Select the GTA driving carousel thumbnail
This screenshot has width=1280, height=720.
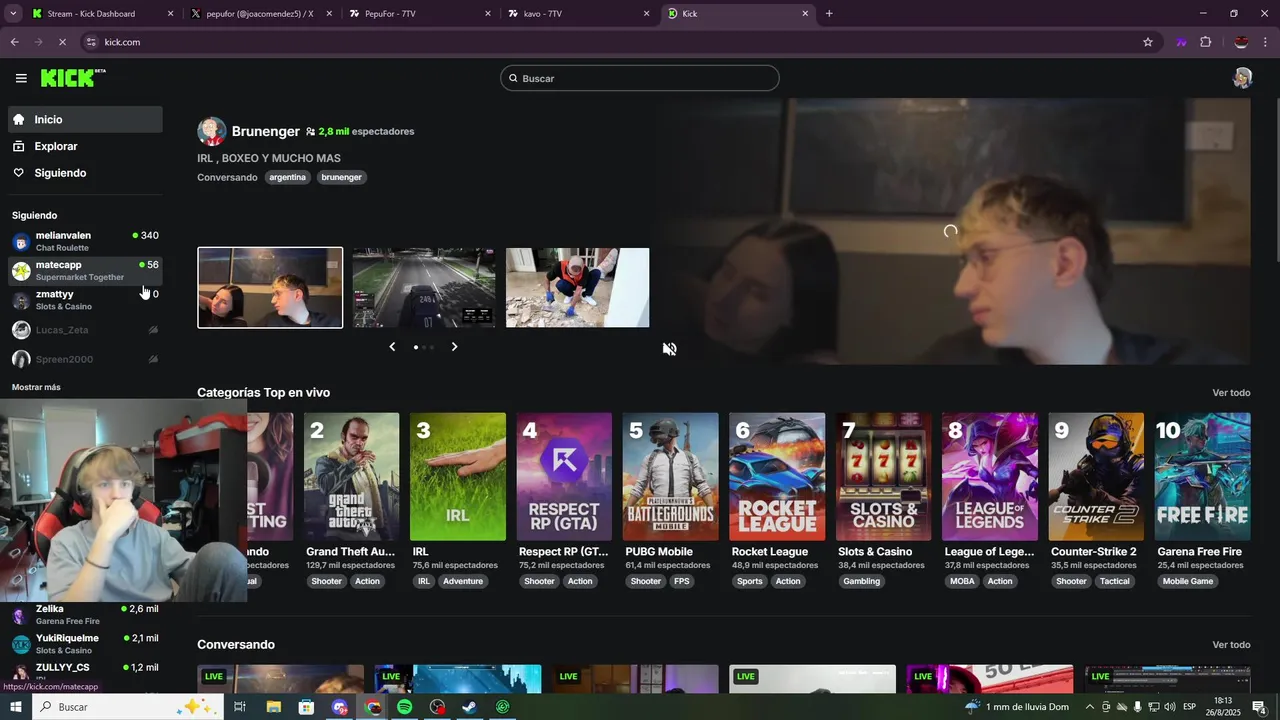click(424, 288)
